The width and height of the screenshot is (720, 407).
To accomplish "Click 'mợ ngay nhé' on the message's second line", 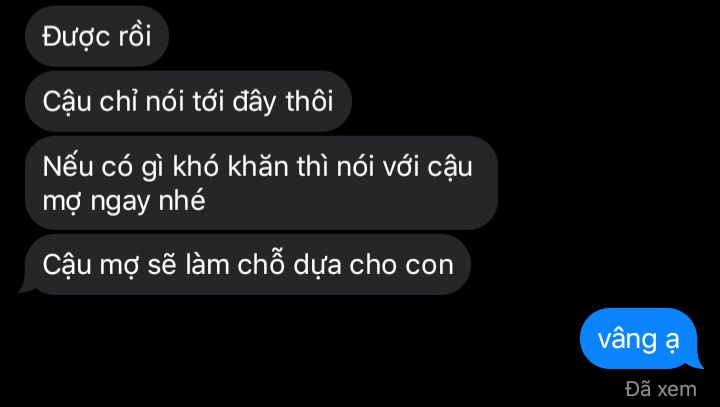I will [x=124, y=201].
